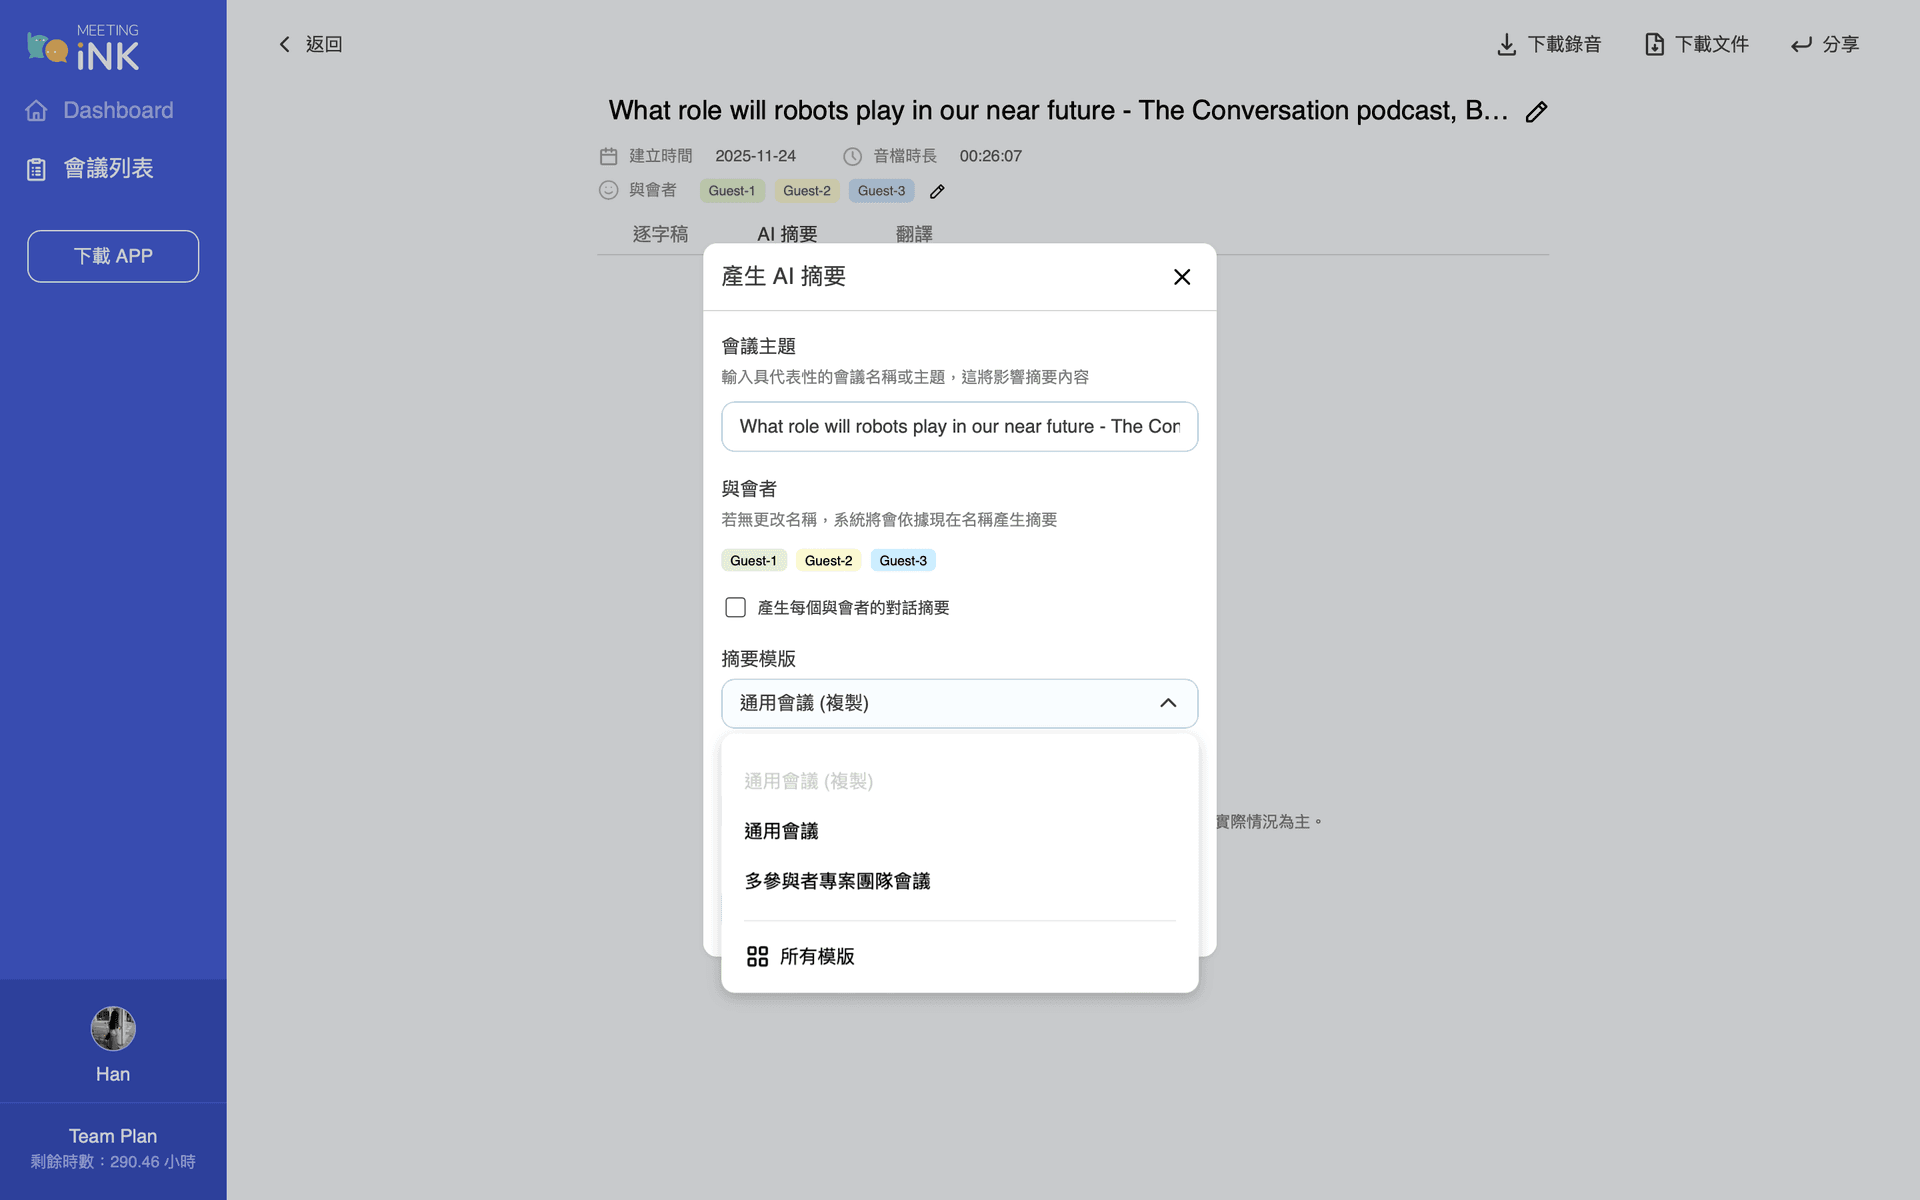Click the pencil icon next to 與會者 tags
The width and height of the screenshot is (1920, 1200).
point(937,190)
